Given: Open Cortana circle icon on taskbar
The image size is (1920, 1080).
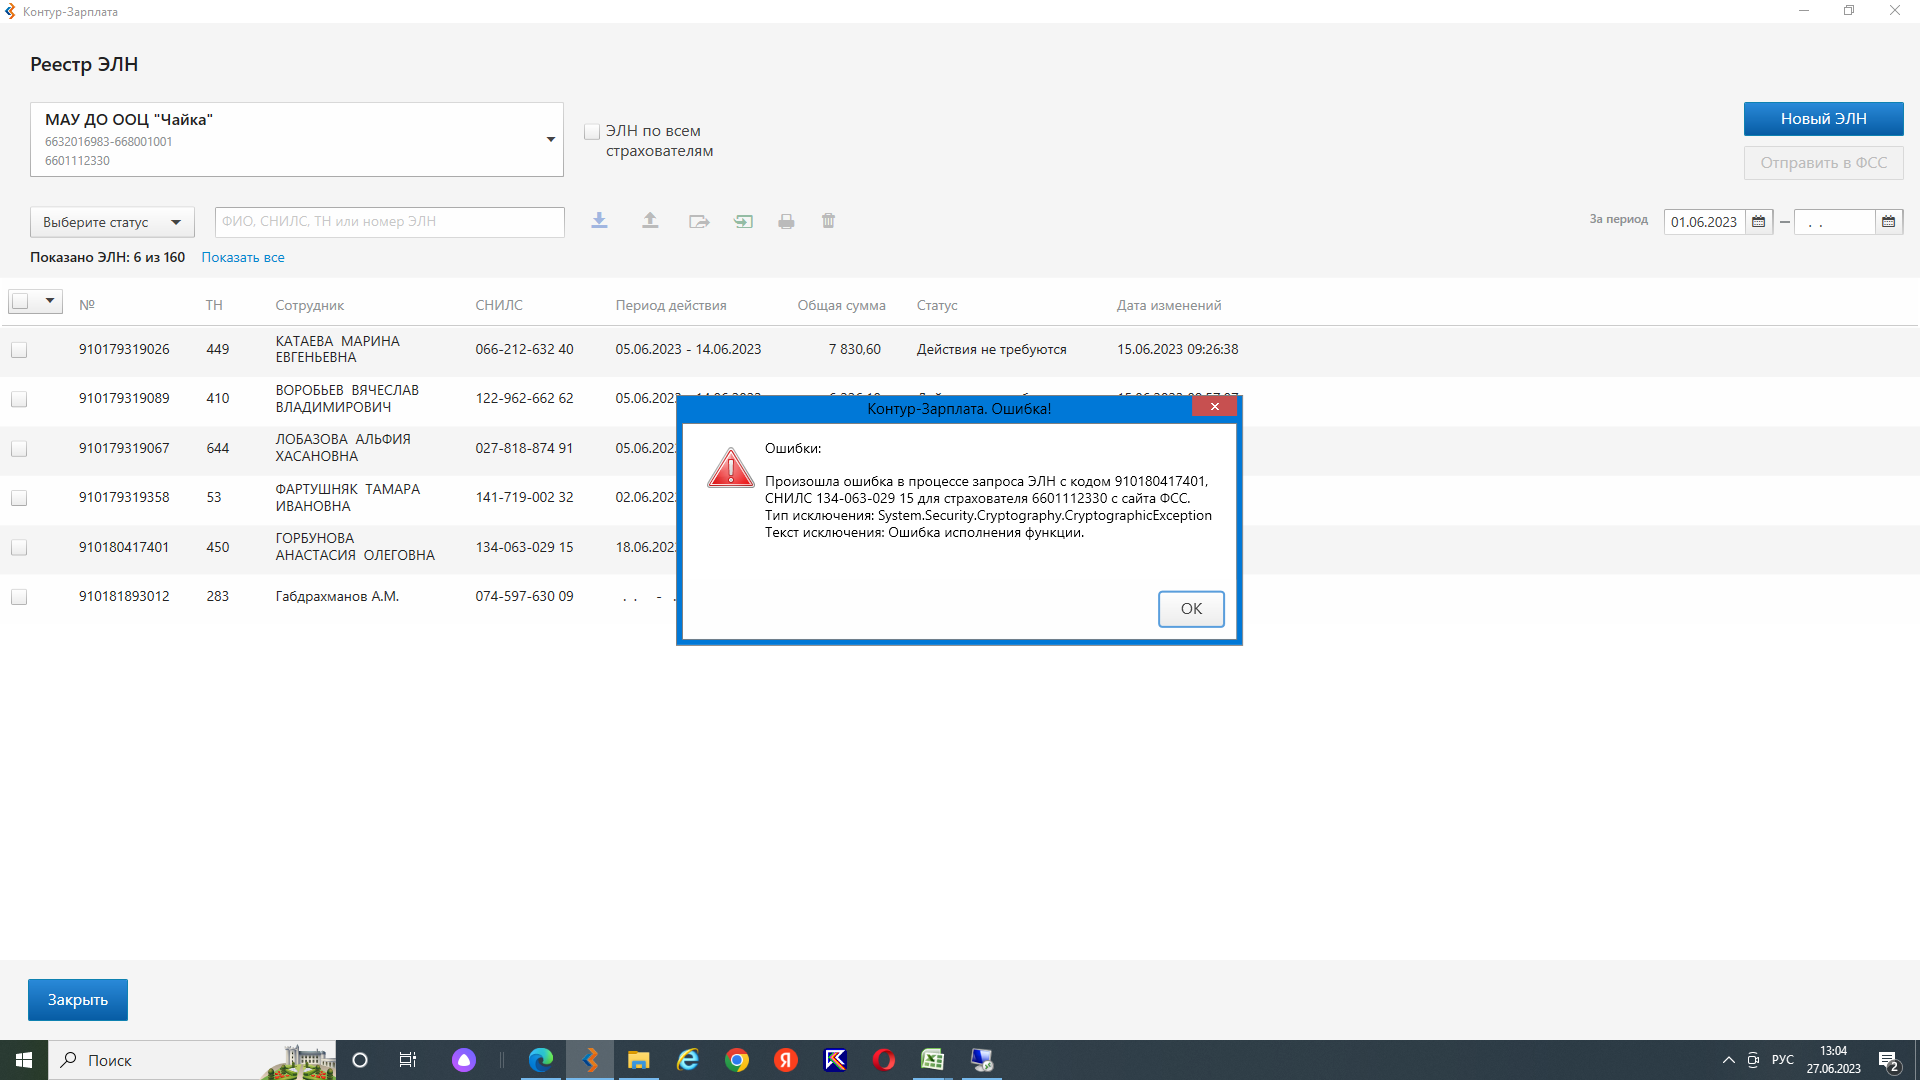Looking at the screenshot, I should point(360,1060).
